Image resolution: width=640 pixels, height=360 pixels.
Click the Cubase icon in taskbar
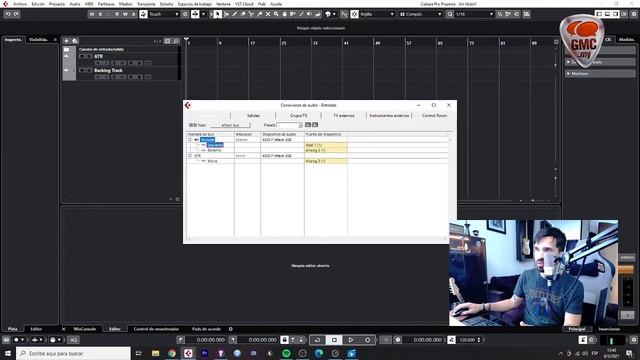click(188, 353)
